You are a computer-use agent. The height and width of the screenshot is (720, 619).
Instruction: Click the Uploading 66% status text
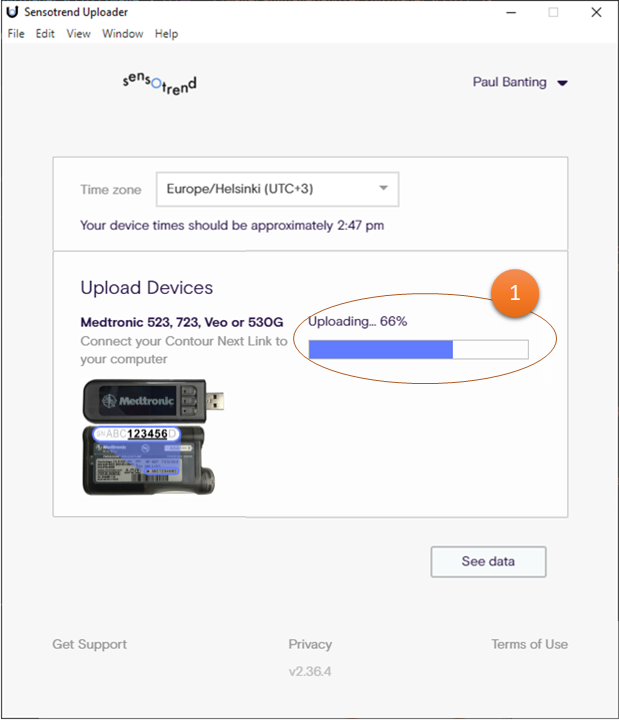tap(358, 321)
